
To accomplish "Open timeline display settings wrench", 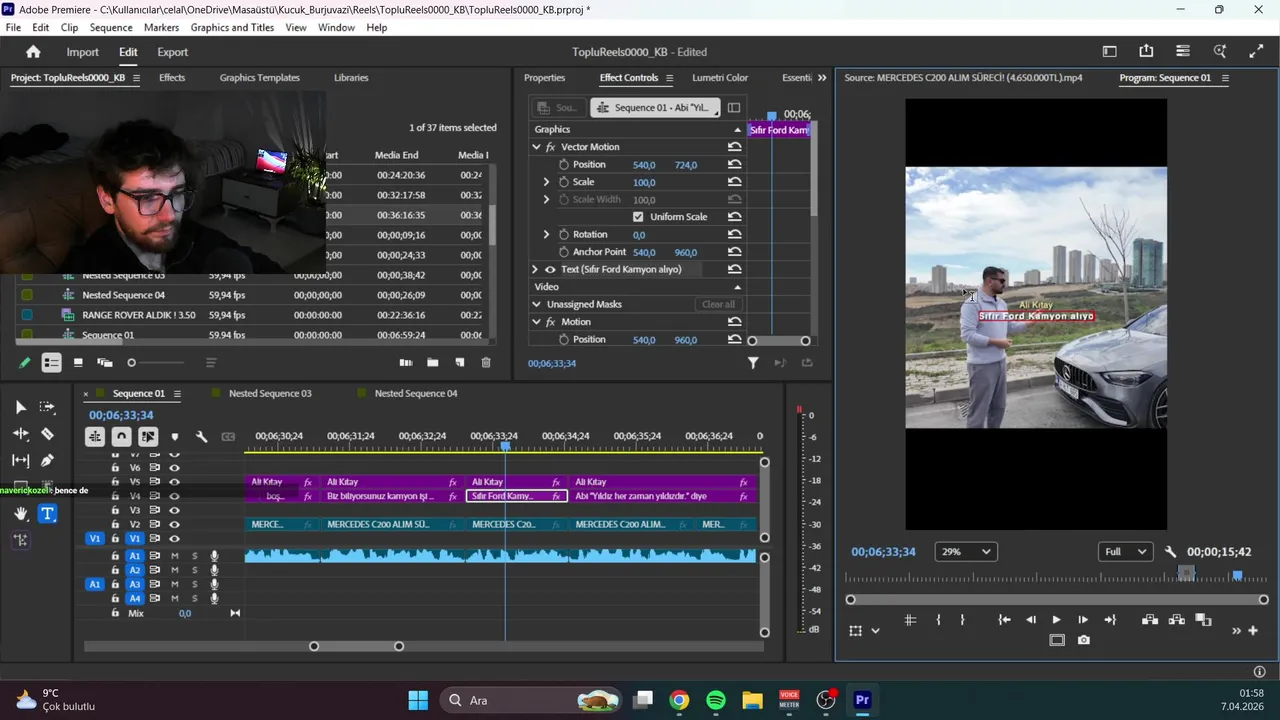I will [x=201, y=436].
